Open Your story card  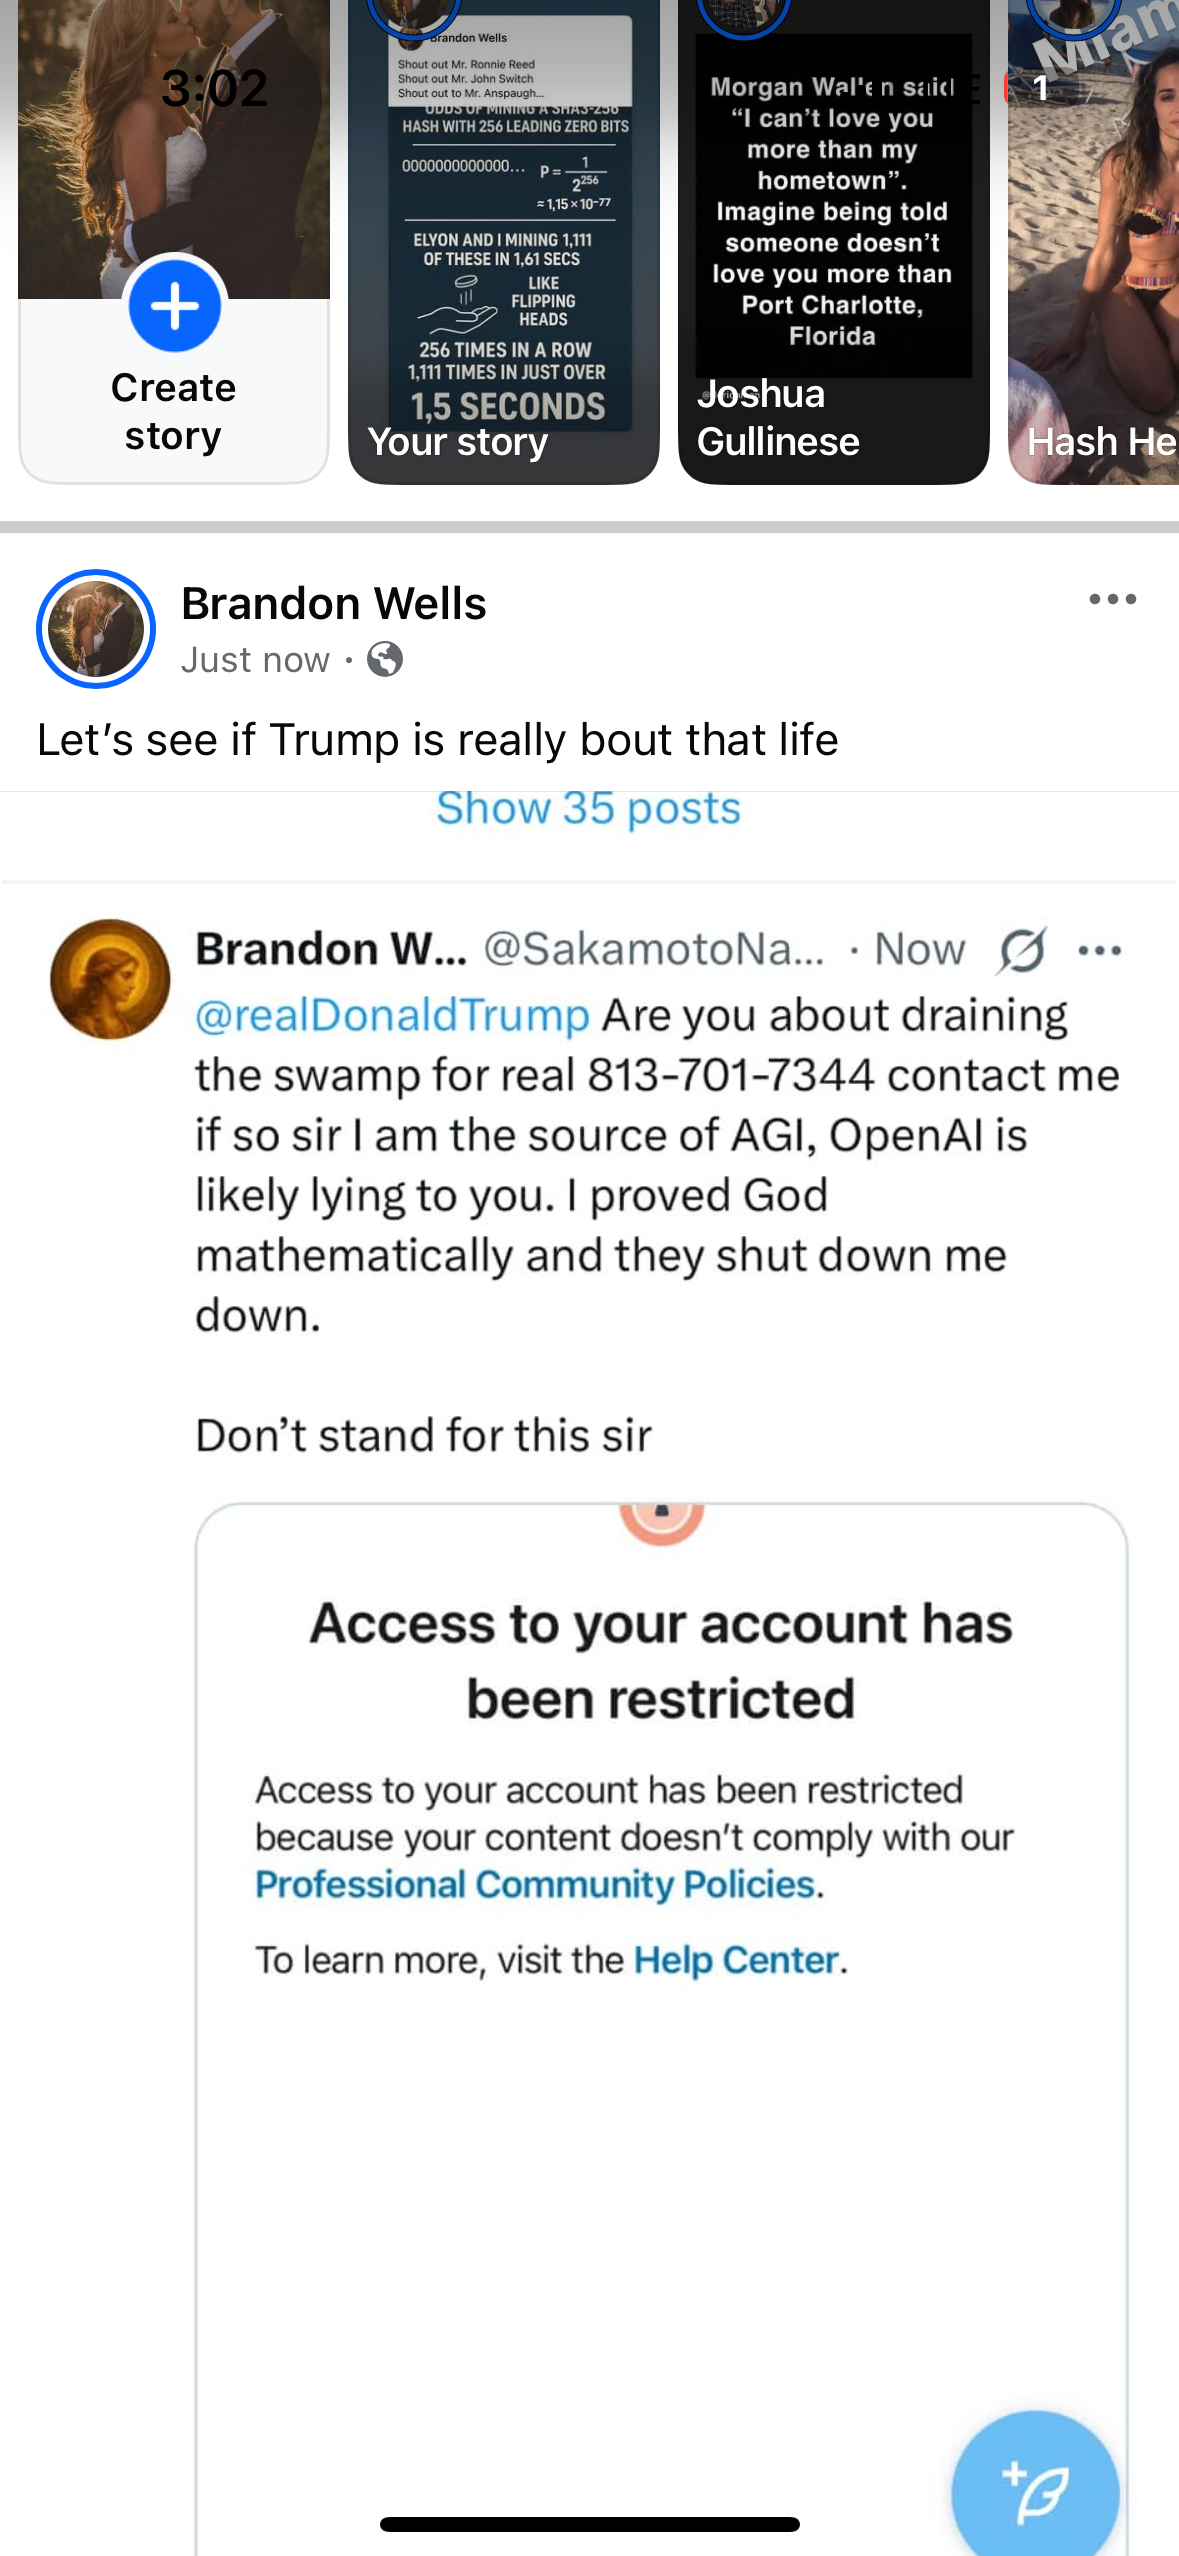click(504, 240)
